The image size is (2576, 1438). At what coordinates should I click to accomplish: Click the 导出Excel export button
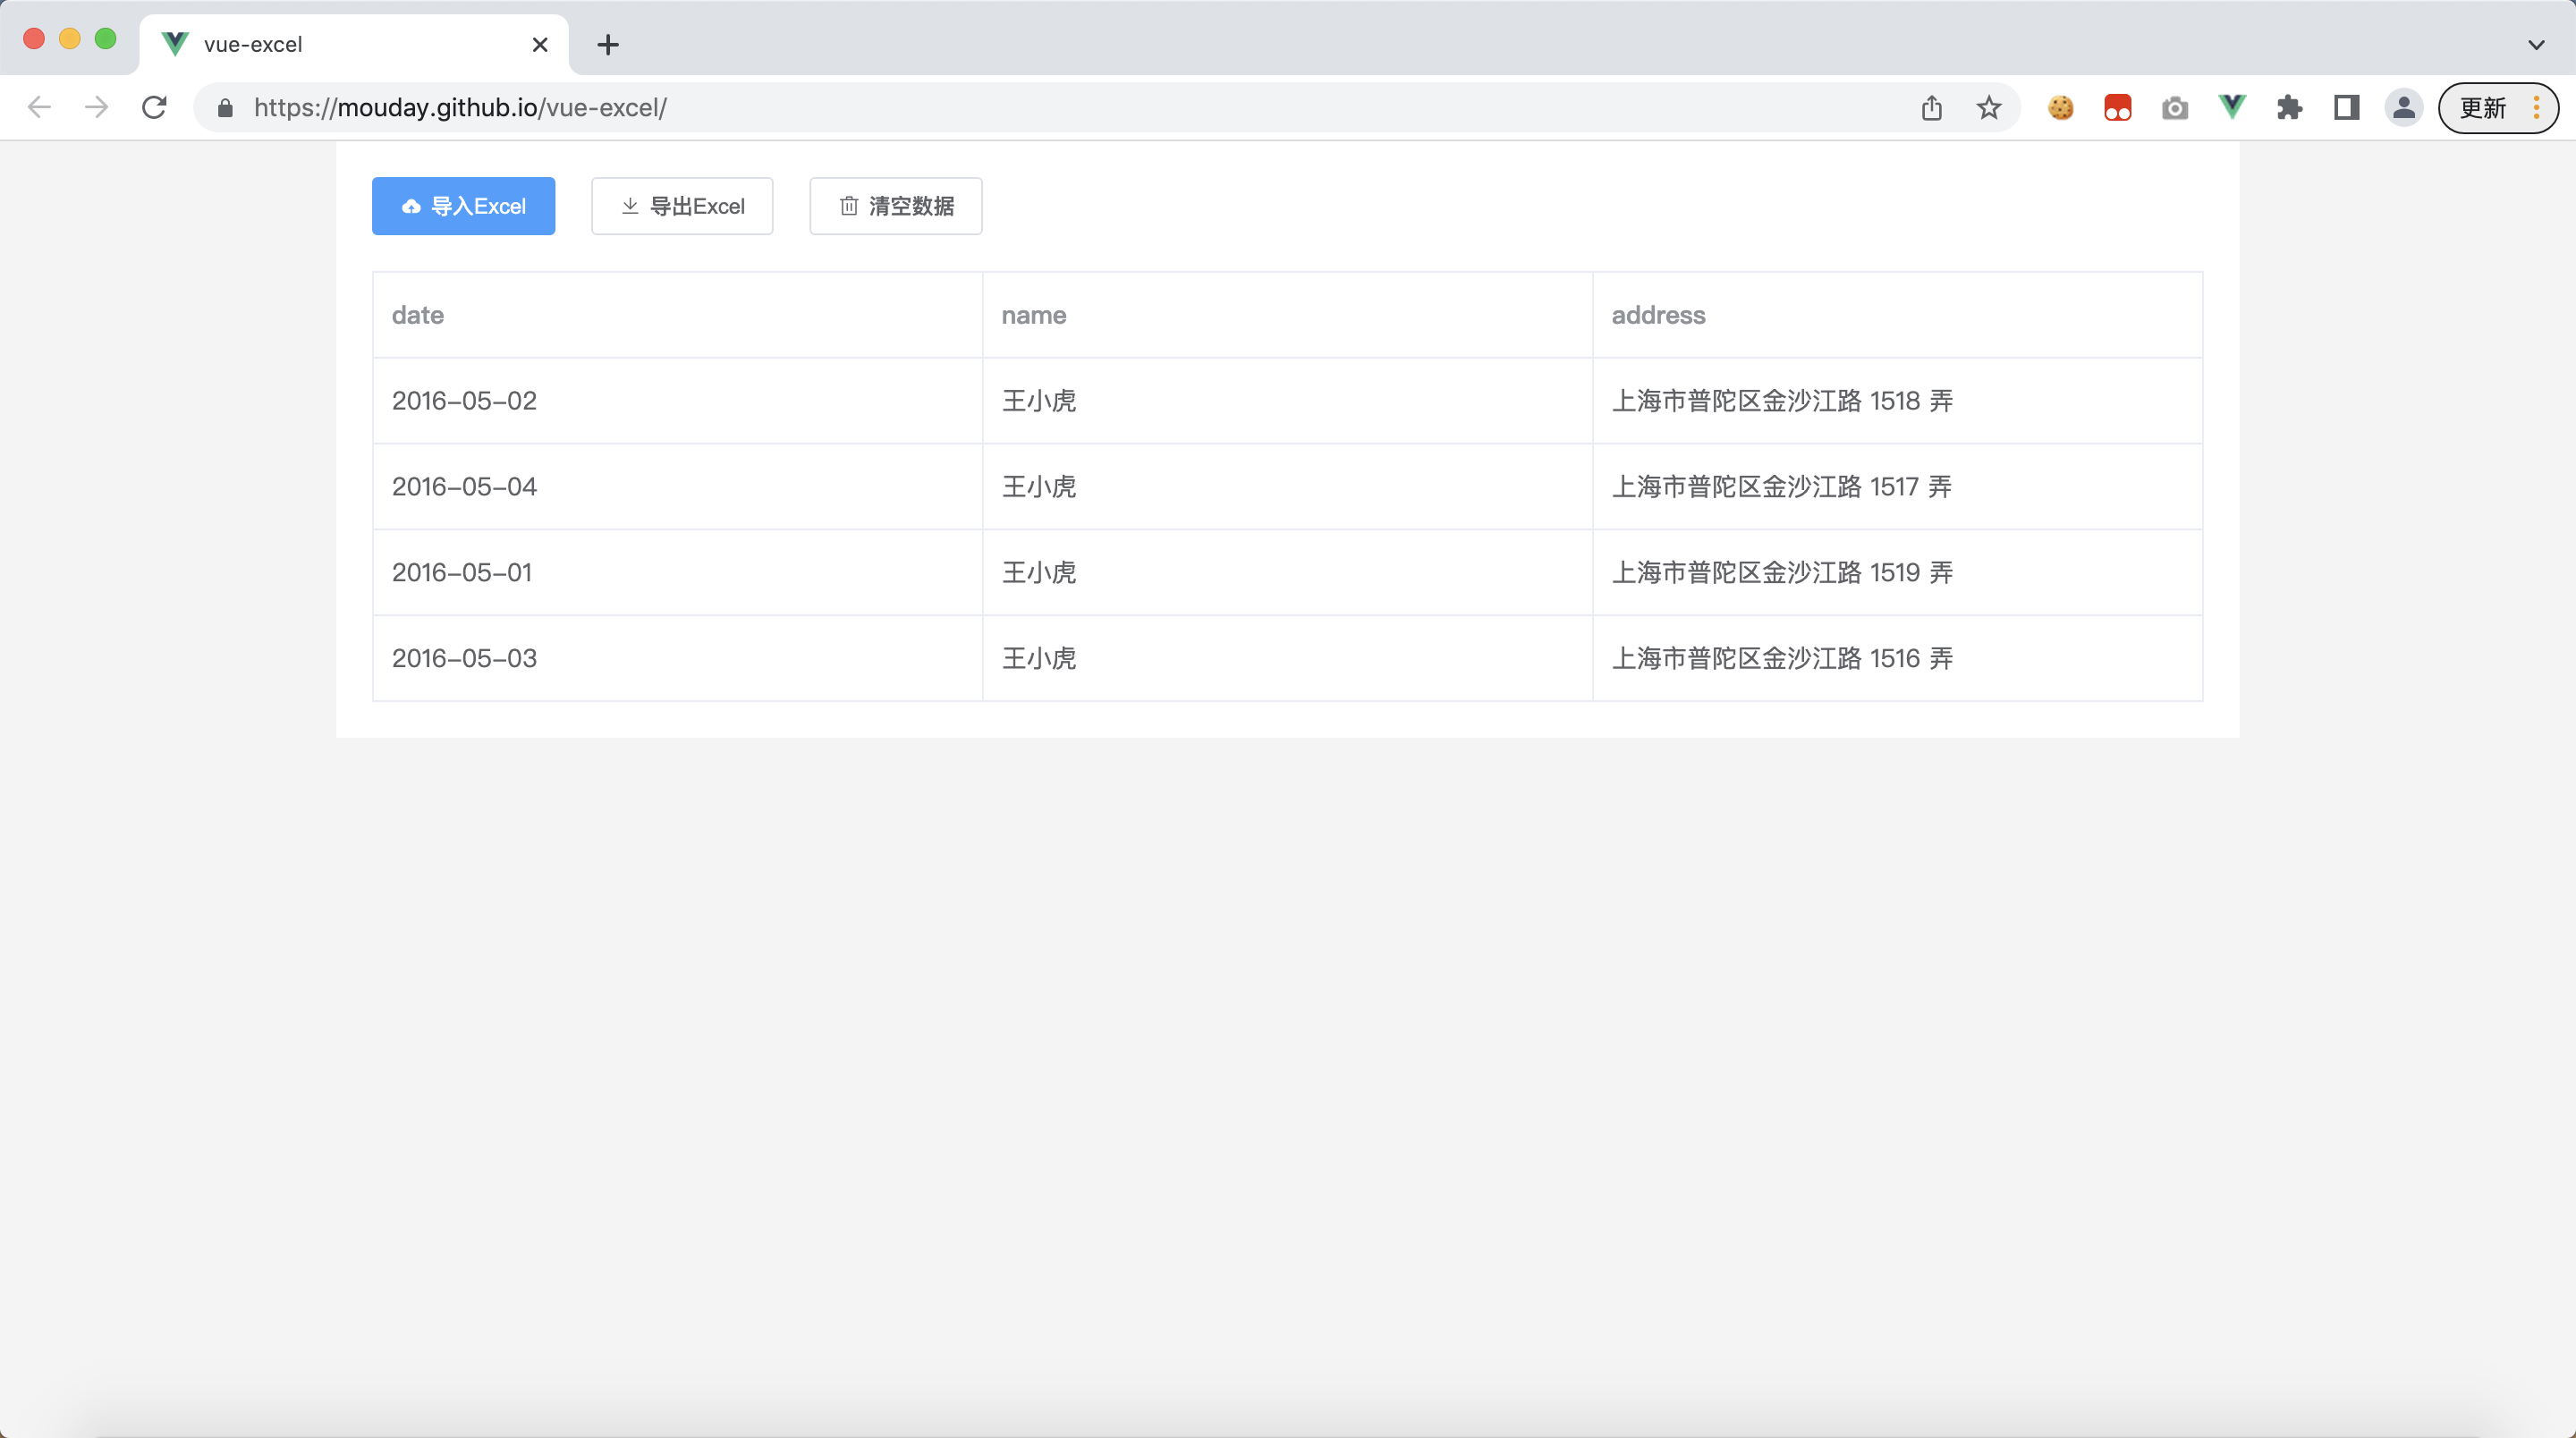pos(681,206)
